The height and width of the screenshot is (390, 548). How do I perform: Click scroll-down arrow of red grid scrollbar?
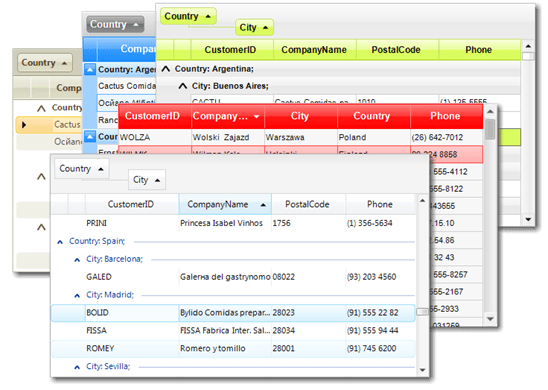click(x=490, y=319)
